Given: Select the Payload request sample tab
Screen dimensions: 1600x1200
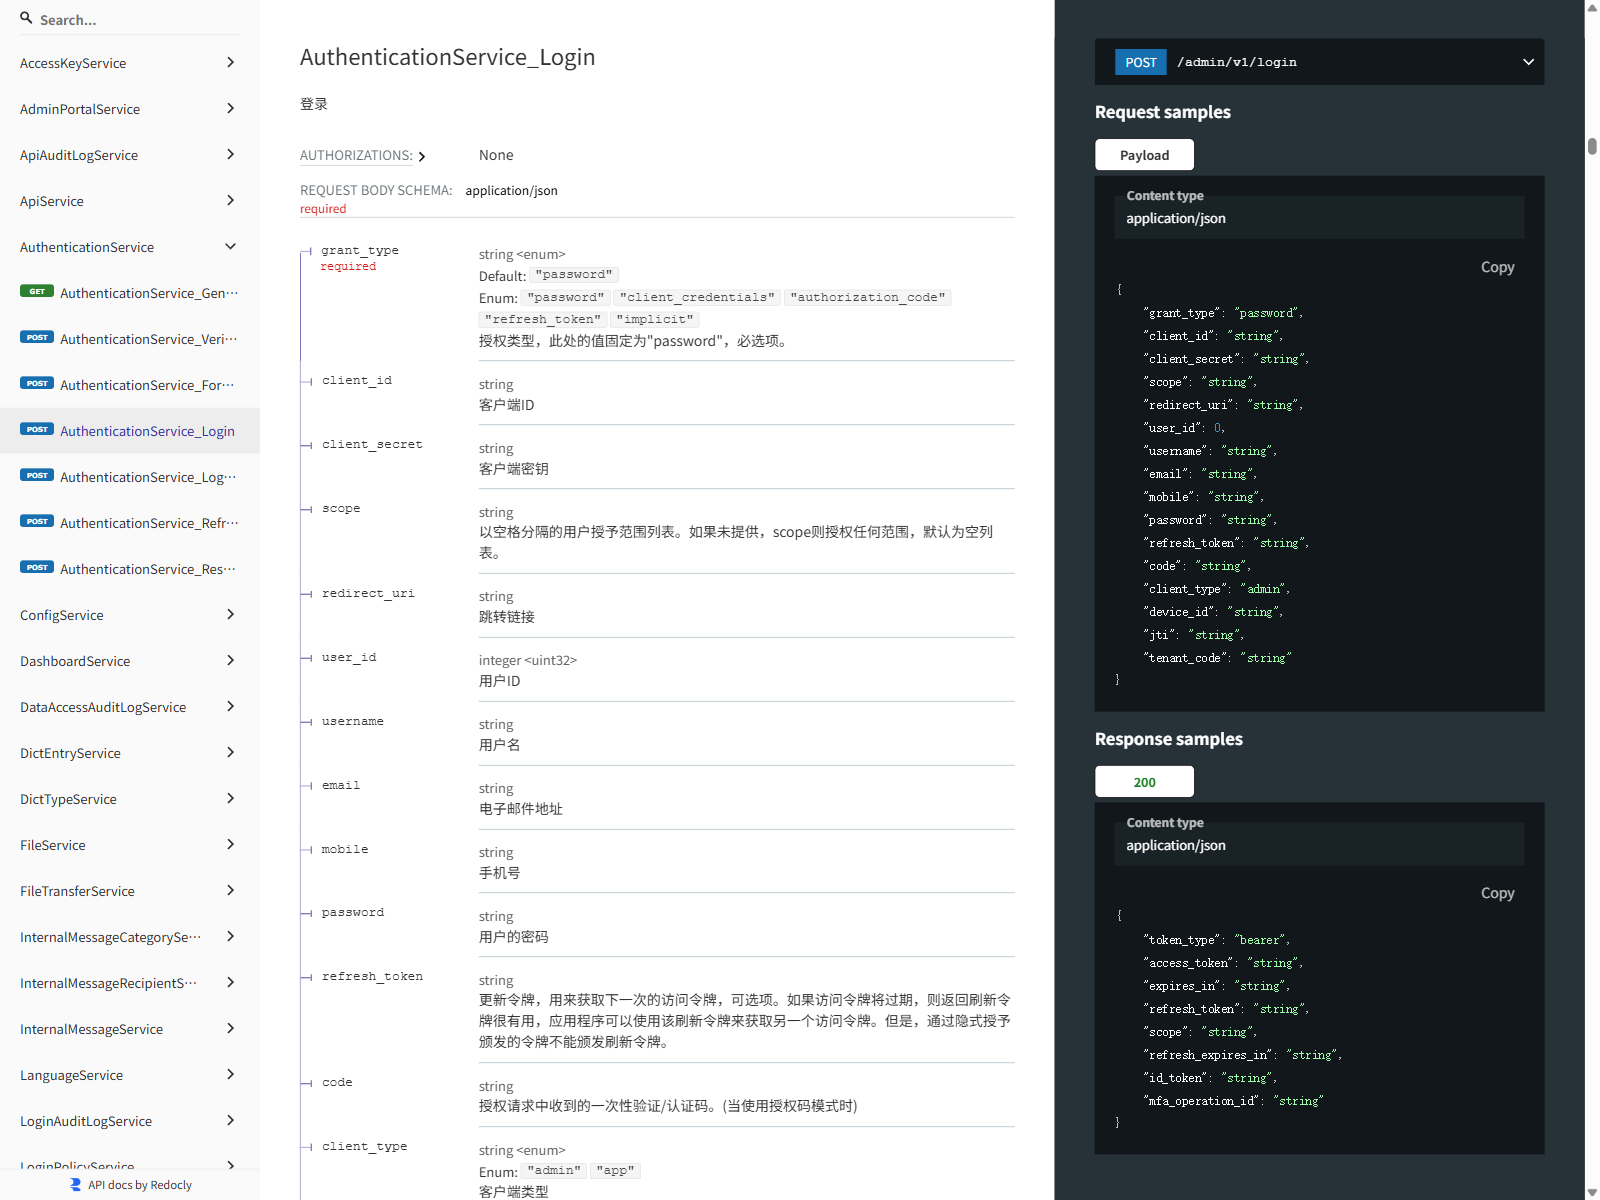Looking at the screenshot, I should point(1144,155).
